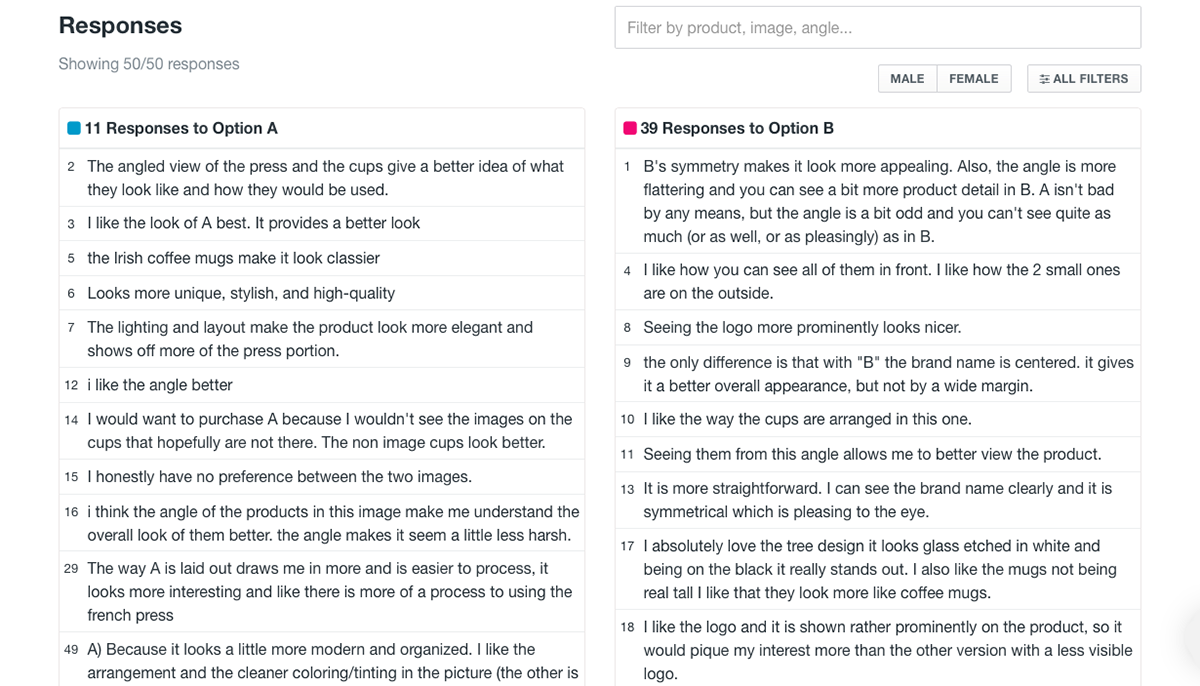Click the Responses heading

120,26
